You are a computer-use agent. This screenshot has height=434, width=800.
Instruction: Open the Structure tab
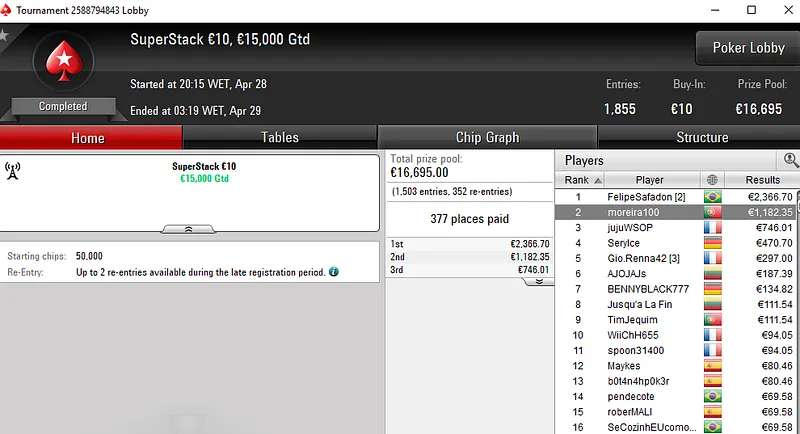pyautogui.click(x=702, y=137)
